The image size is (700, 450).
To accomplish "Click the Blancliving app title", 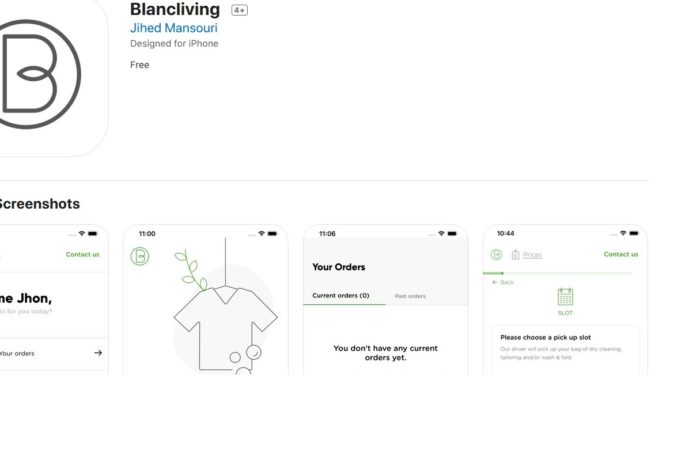I will 175,10.
